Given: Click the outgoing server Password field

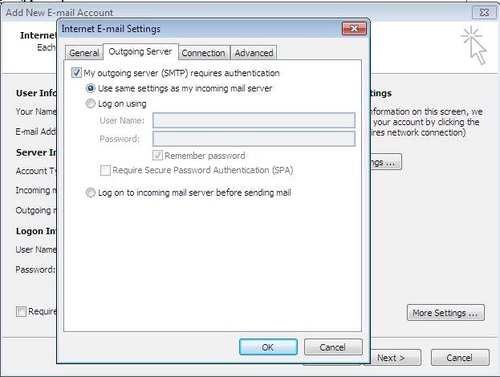Looking at the screenshot, I should pos(254,139).
